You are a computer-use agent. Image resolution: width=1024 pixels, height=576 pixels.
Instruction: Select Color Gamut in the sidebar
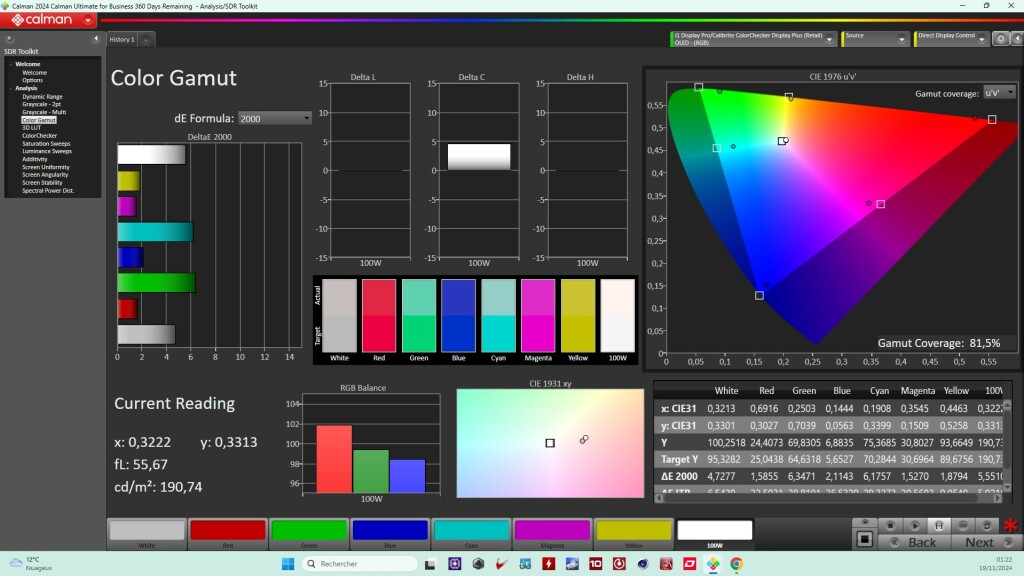(39, 120)
